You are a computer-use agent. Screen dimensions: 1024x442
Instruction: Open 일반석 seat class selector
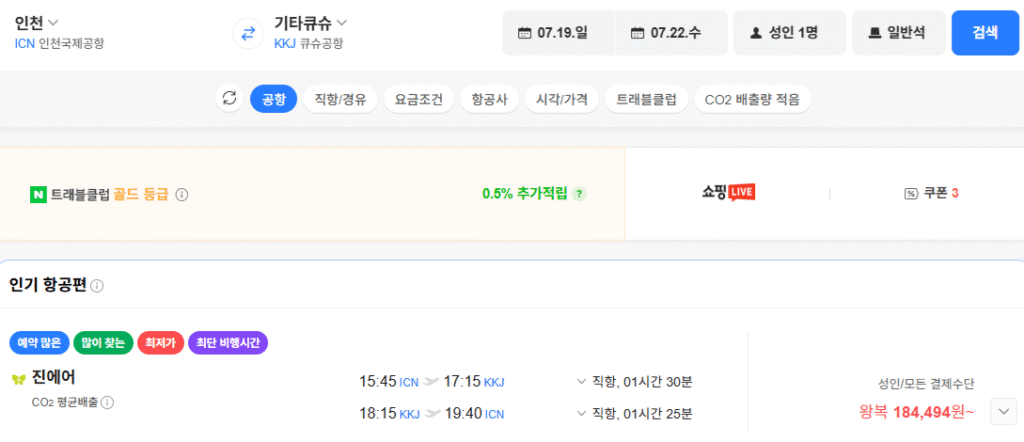899,33
